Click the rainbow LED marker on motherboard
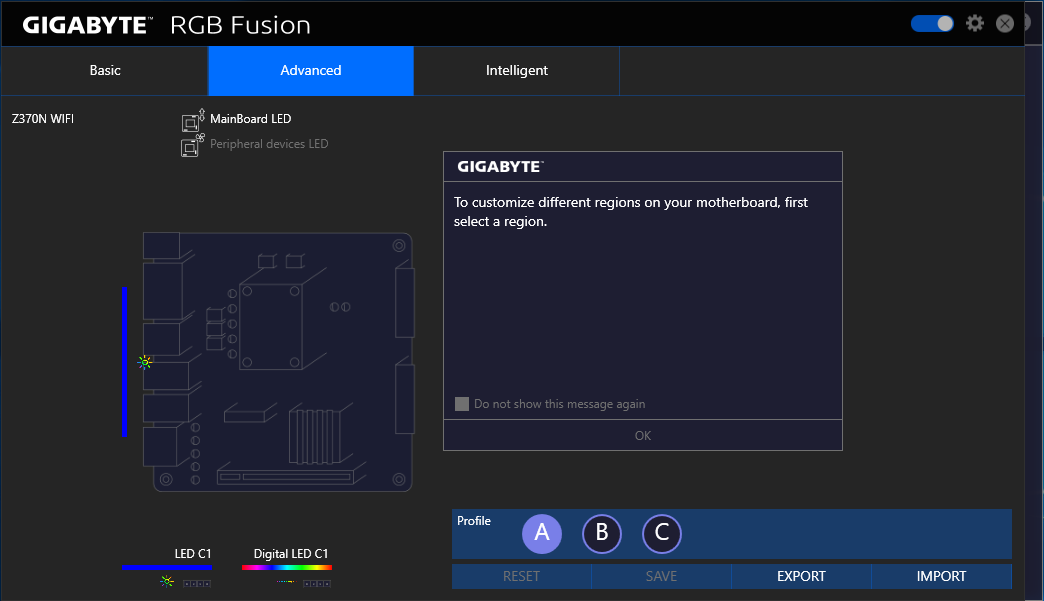 (144, 362)
